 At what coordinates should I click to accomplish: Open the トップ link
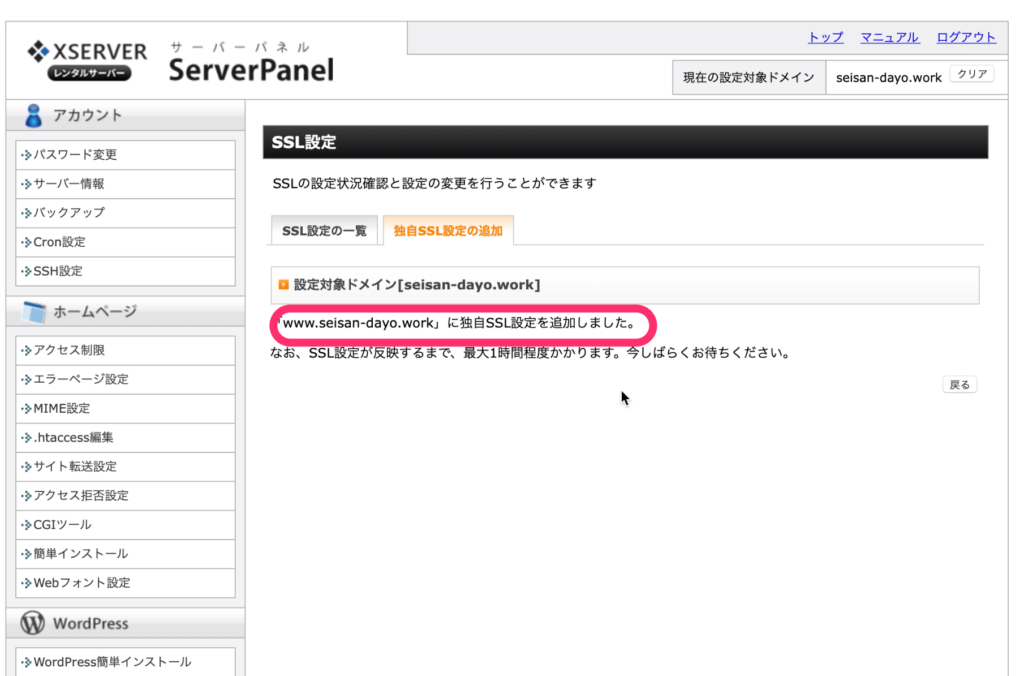[x=825, y=37]
